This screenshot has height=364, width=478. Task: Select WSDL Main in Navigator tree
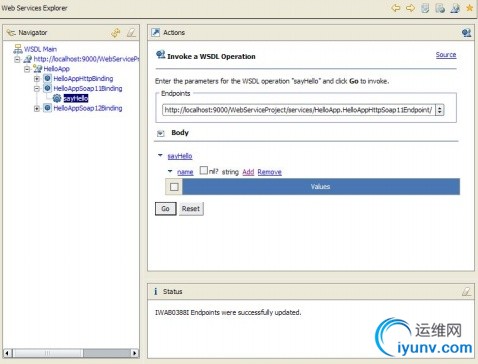coord(40,49)
